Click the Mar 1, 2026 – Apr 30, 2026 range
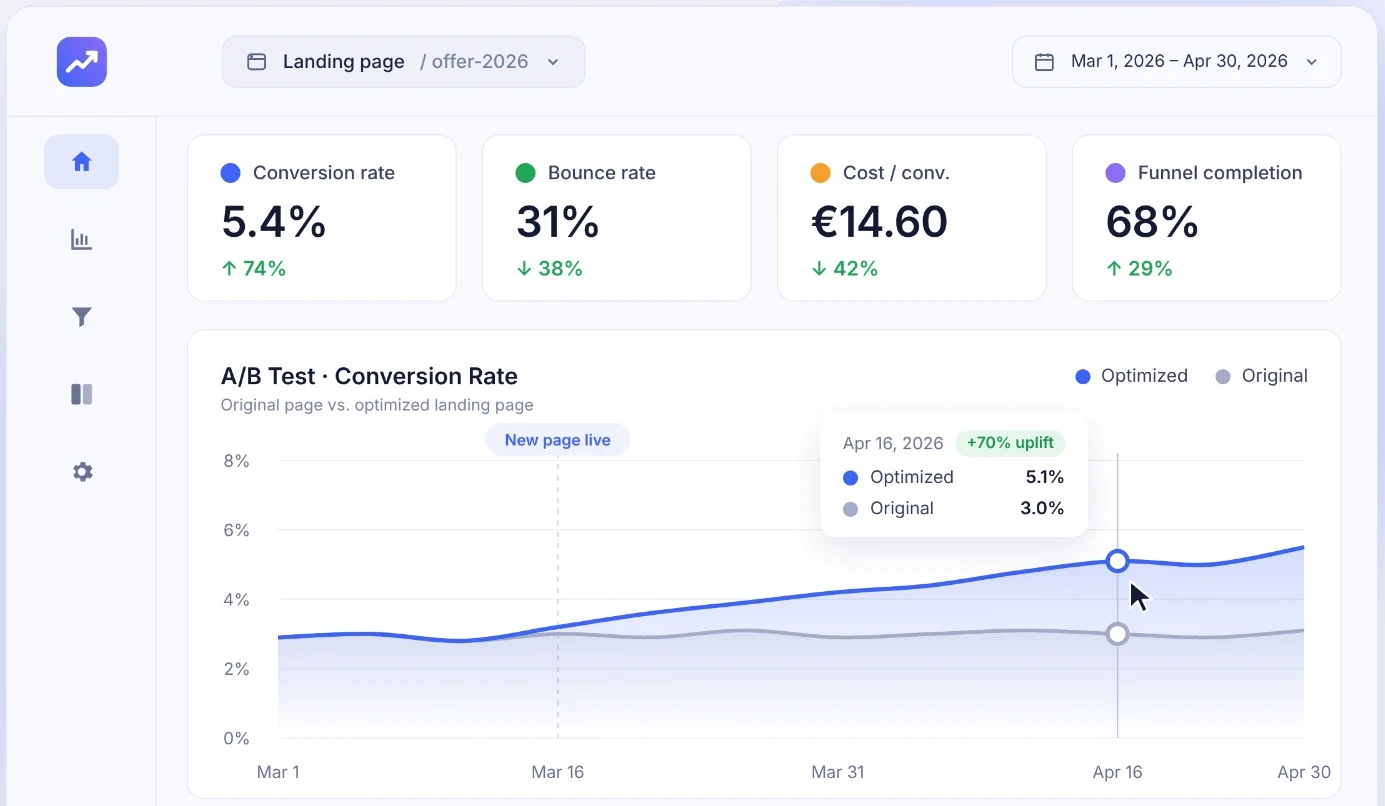 [x=1179, y=61]
